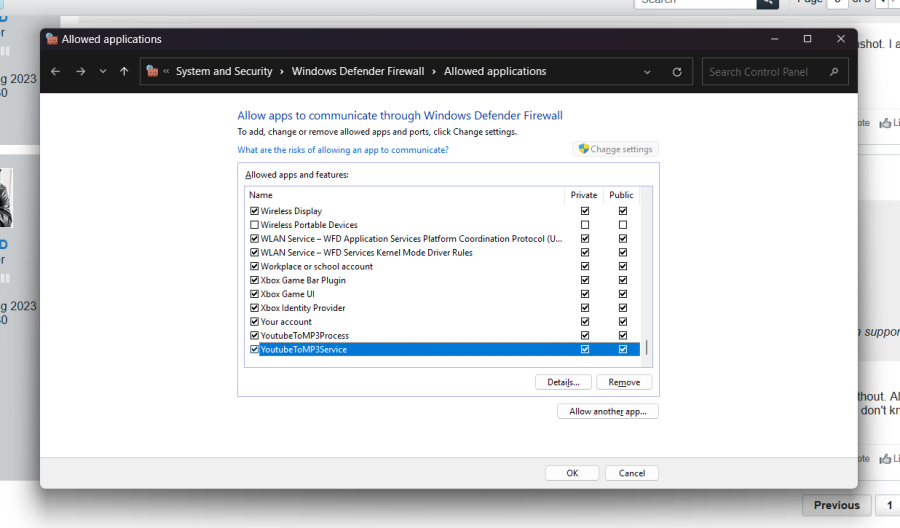This screenshot has height=528, width=900.
Task: Click Allow another app button
Action: point(607,411)
